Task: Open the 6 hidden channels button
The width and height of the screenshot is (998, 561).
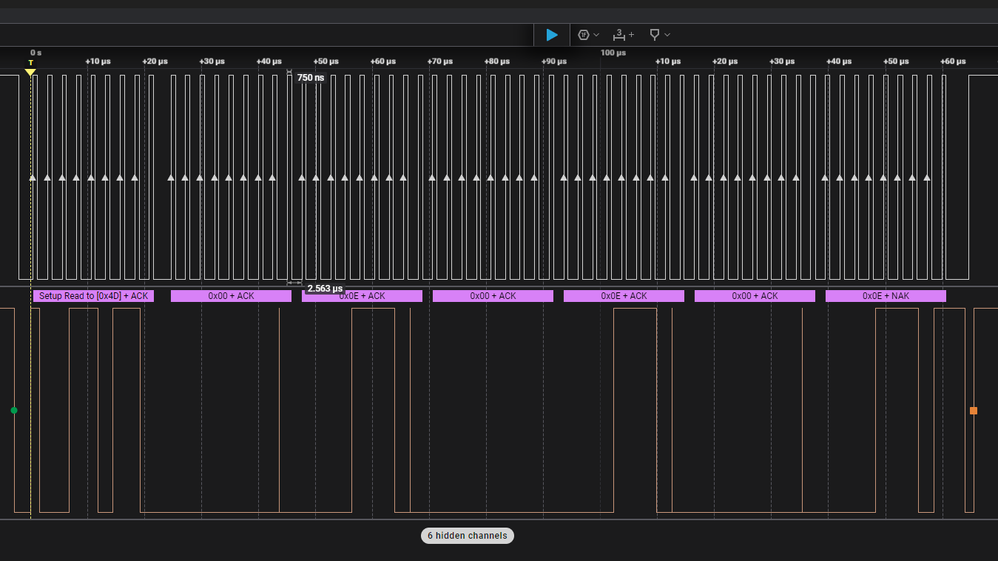Action: 467,536
